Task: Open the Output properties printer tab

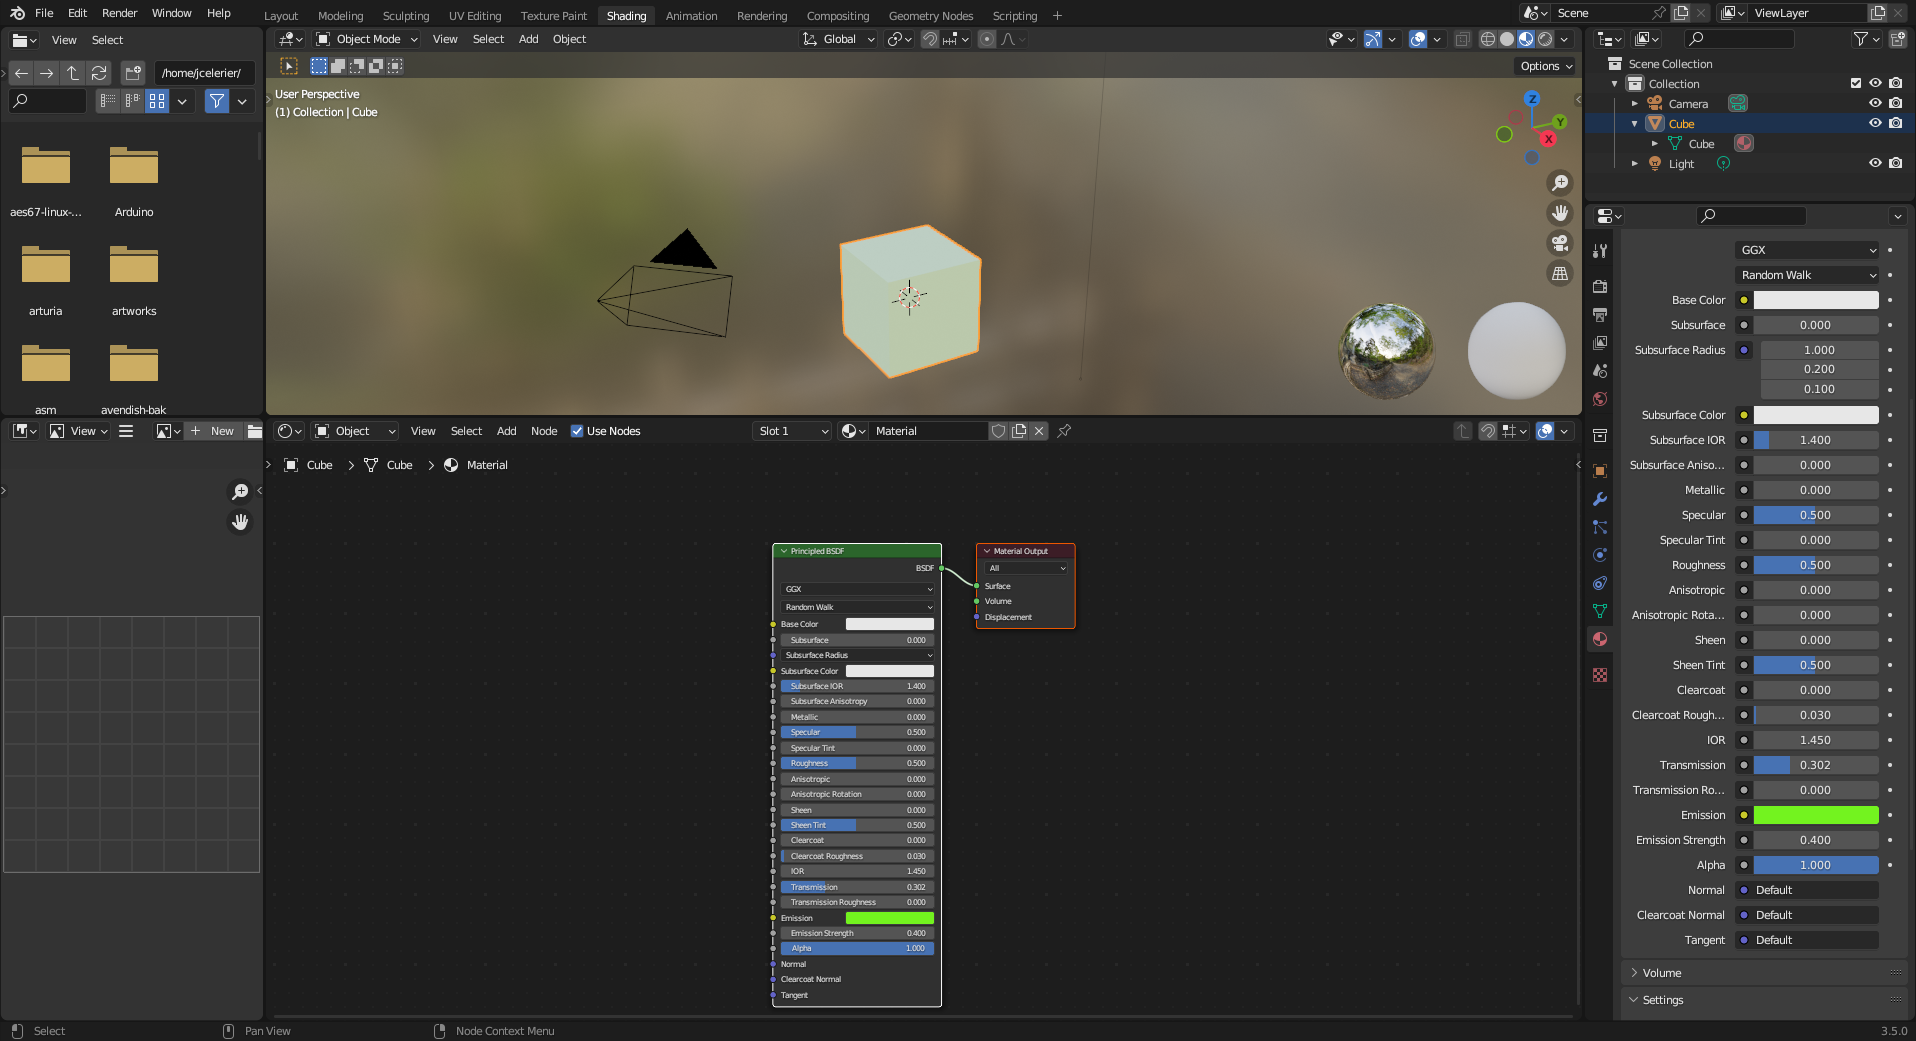Action: (x=1600, y=315)
